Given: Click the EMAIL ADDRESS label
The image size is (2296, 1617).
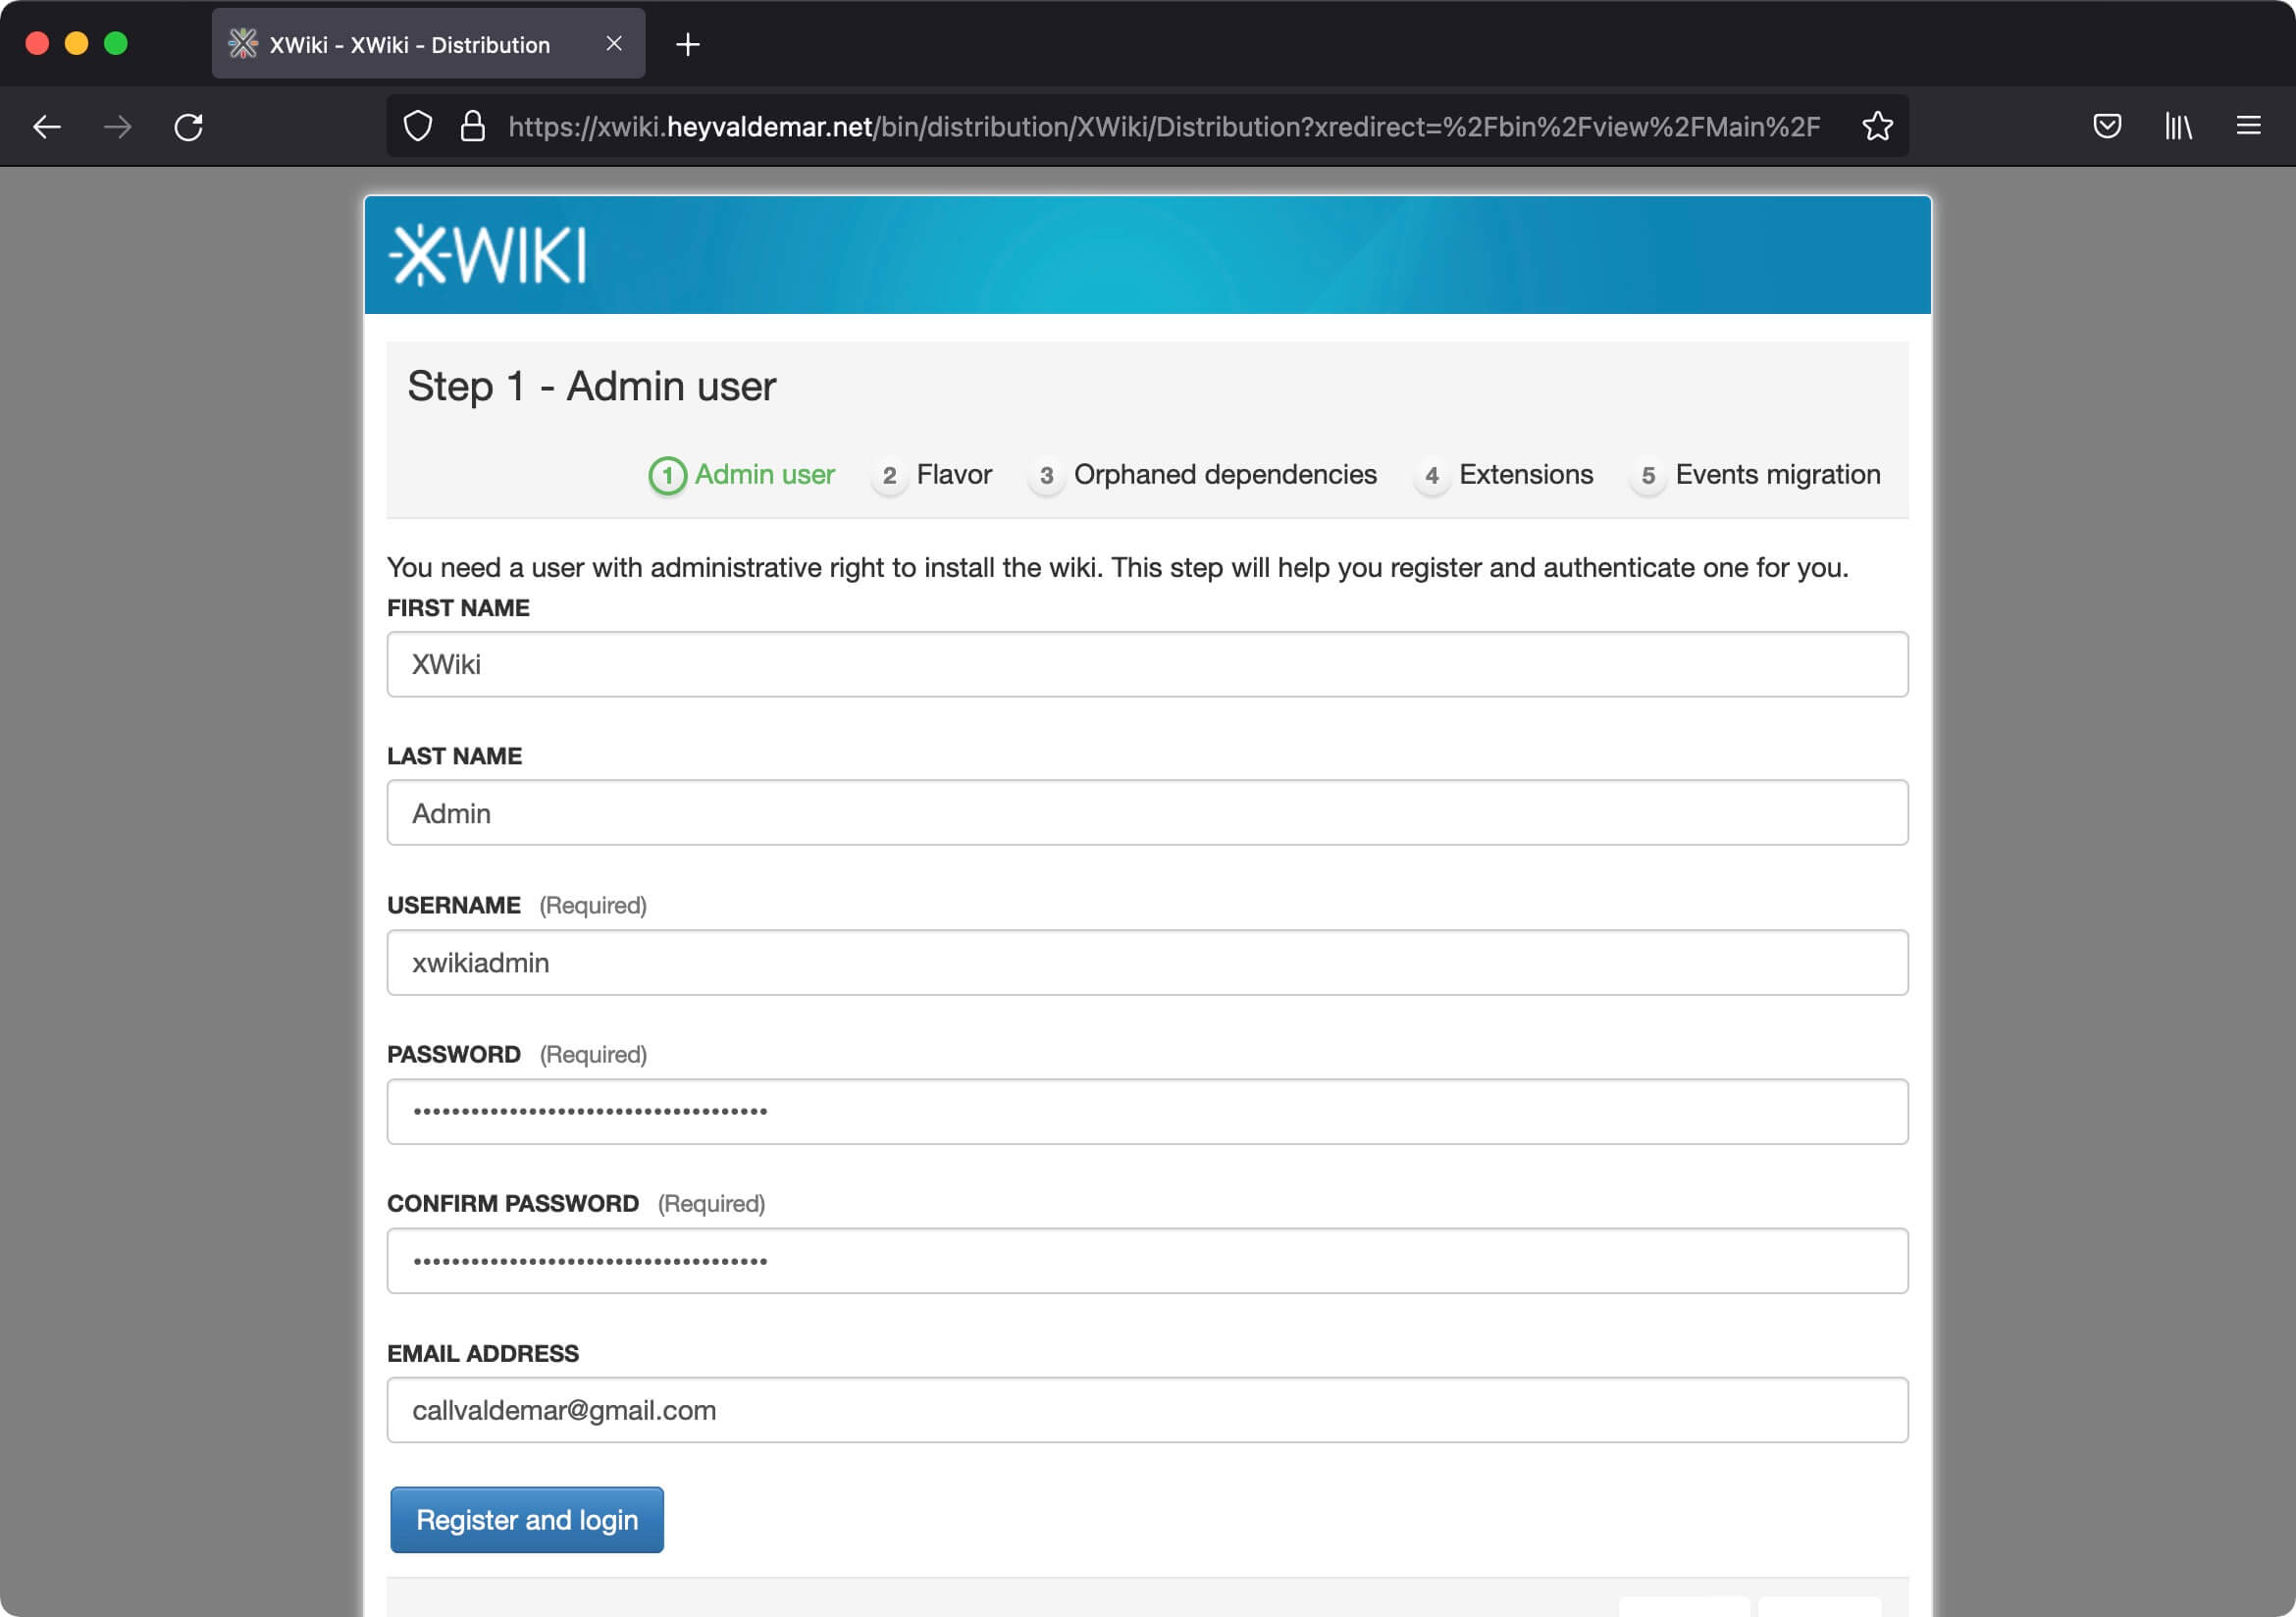Looking at the screenshot, I should coord(482,1353).
